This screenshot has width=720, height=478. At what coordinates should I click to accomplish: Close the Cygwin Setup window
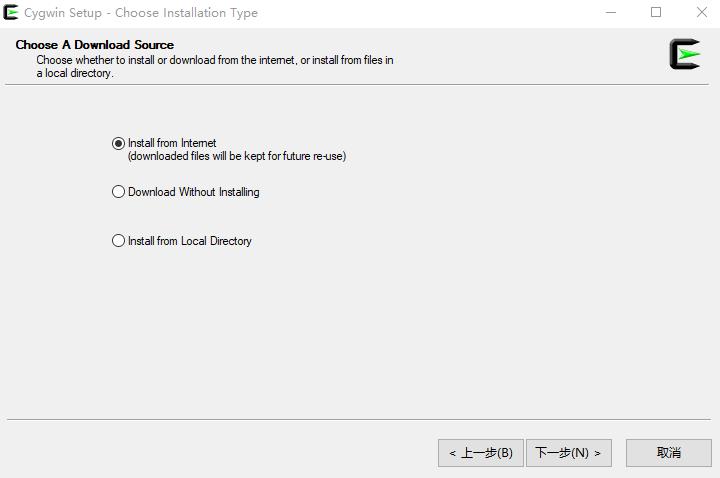(x=701, y=12)
